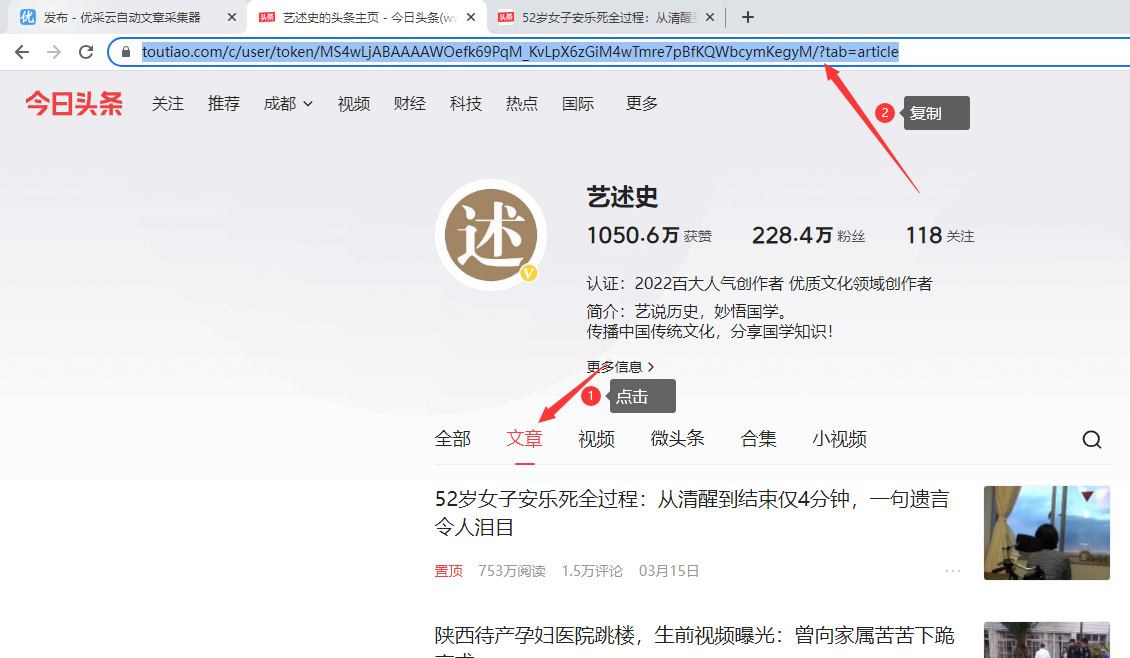This screenshot has height=658, width=1130.
Task: Expand the 成都 city dropdown
Action: pos(288,103)
